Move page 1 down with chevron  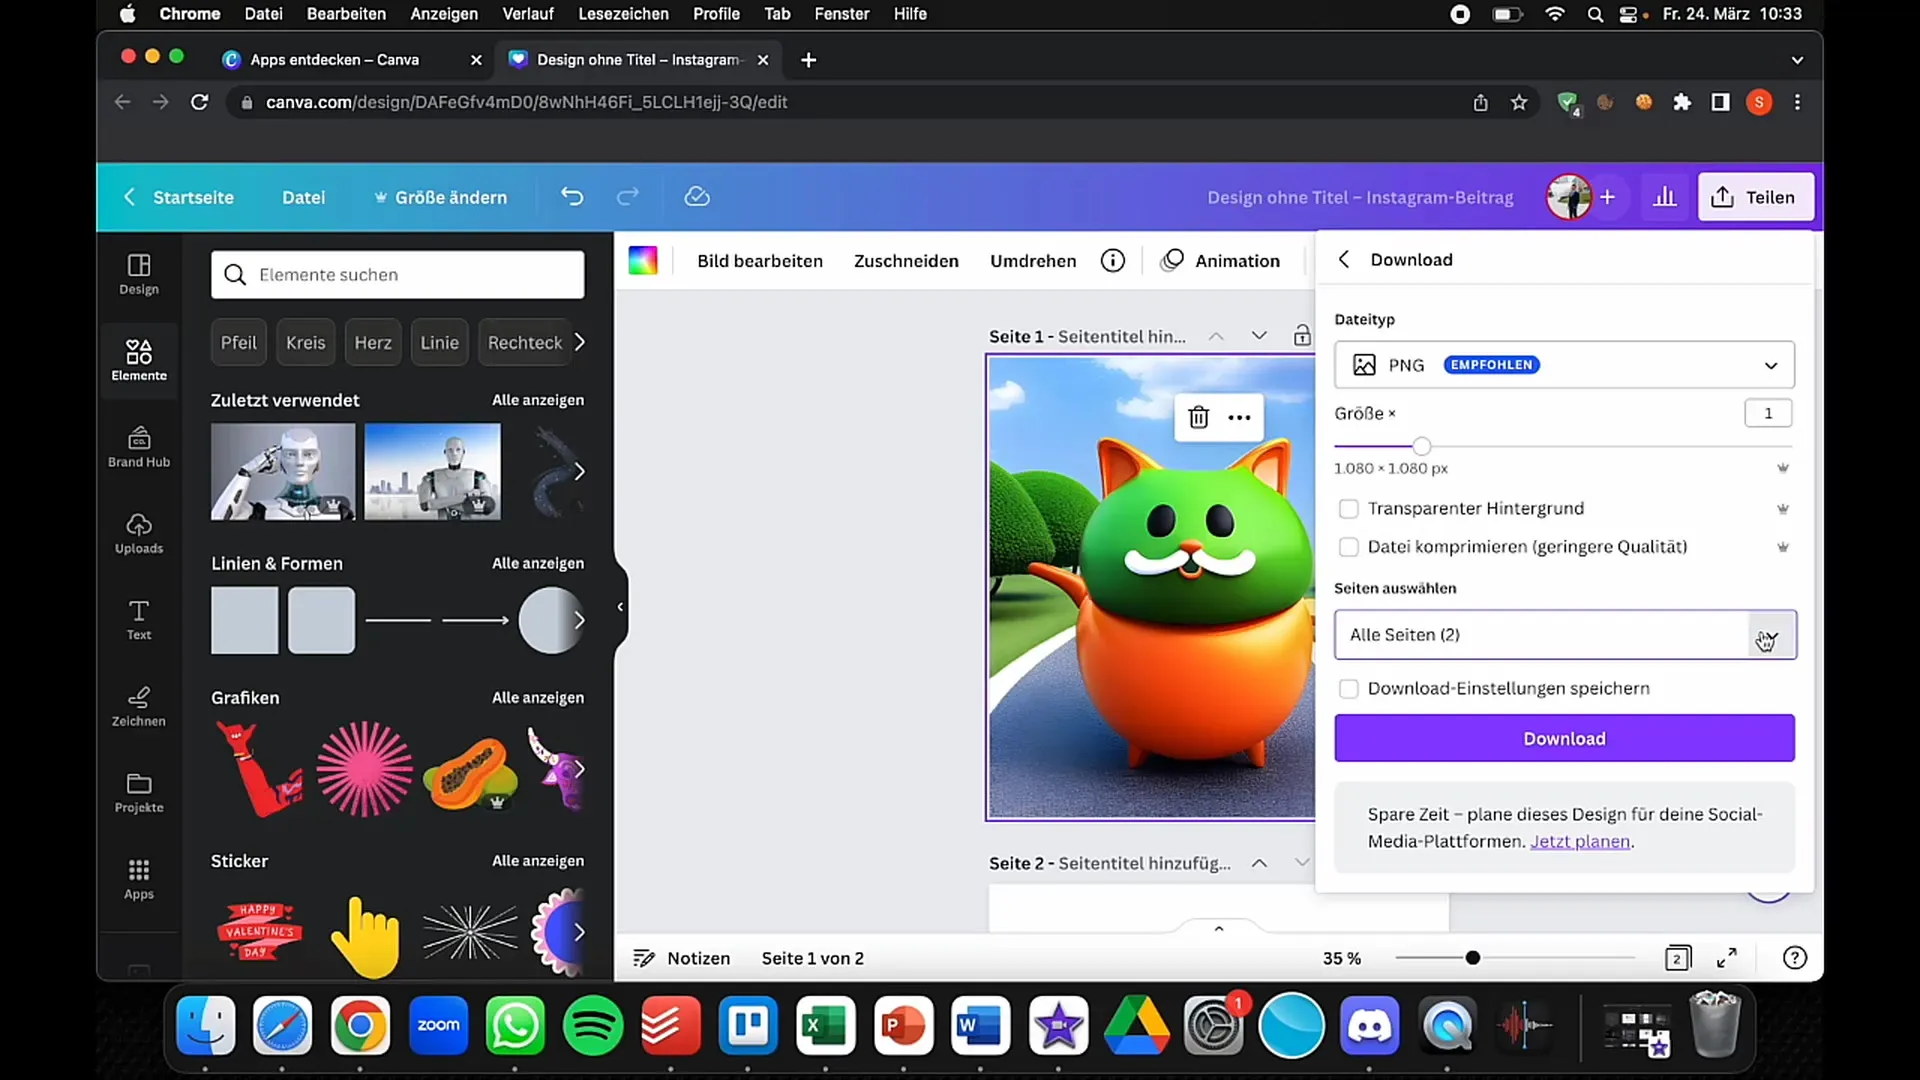[1259, 336]
